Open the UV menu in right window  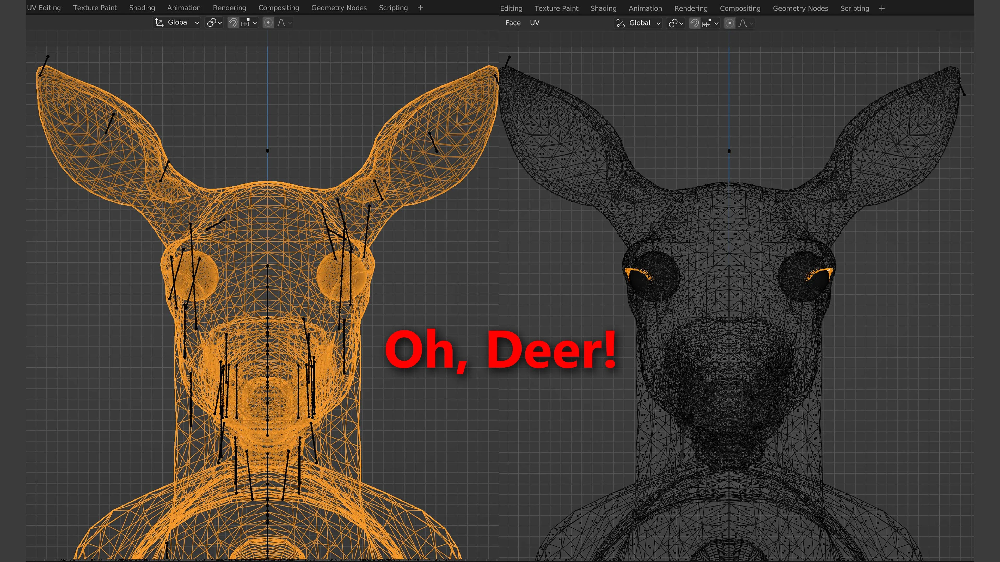(534, 23)
